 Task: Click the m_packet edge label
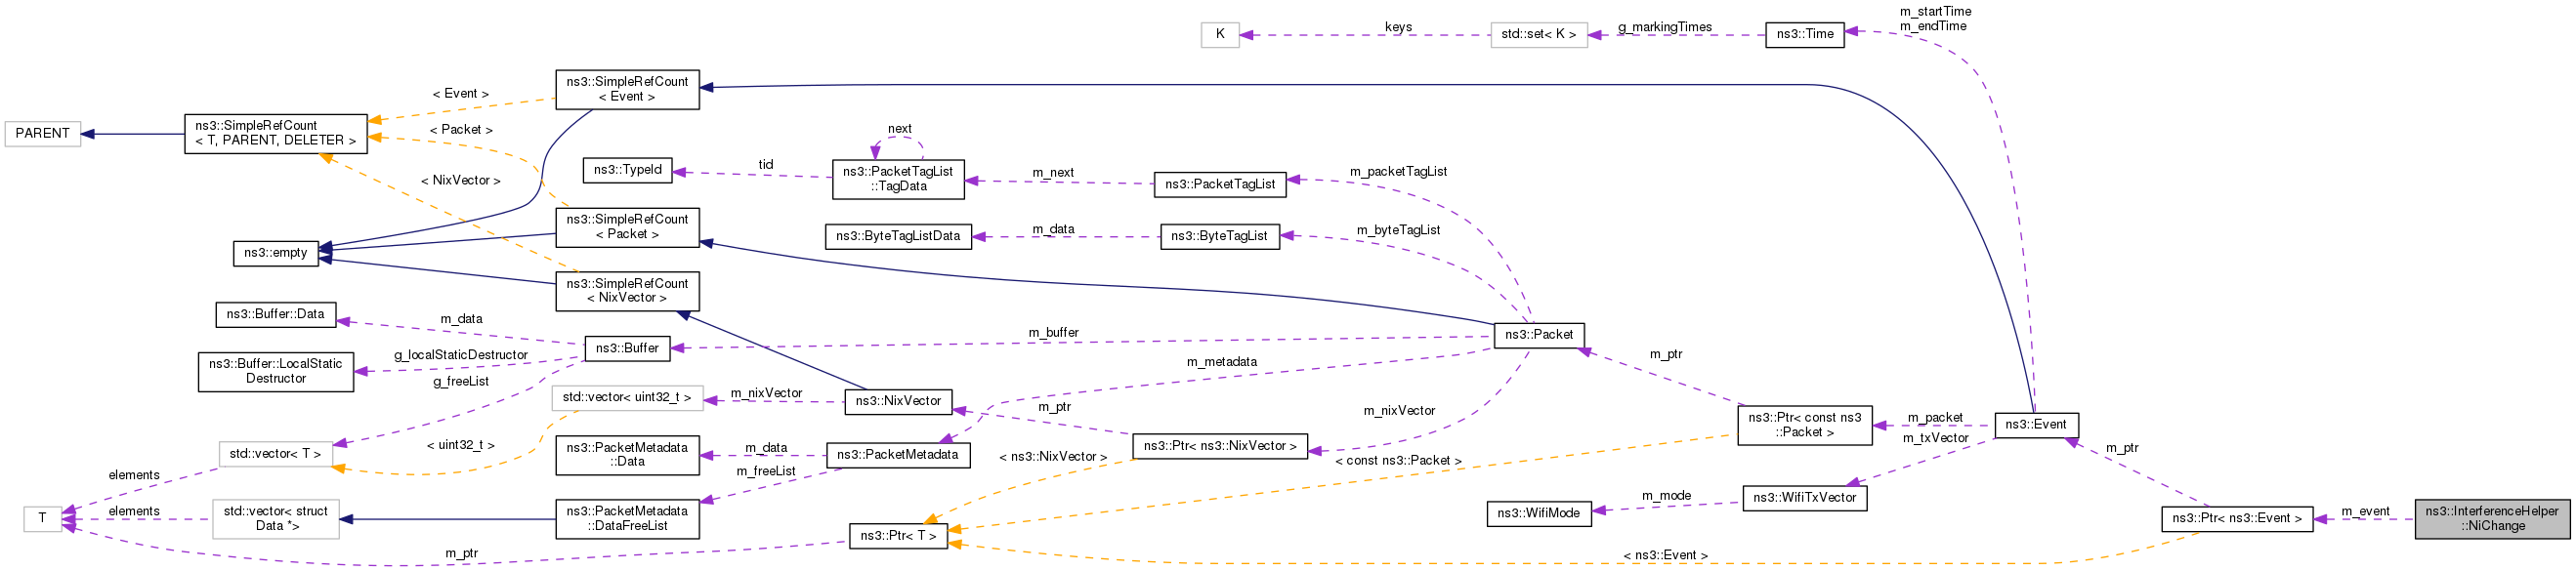tap(1935, 418)
